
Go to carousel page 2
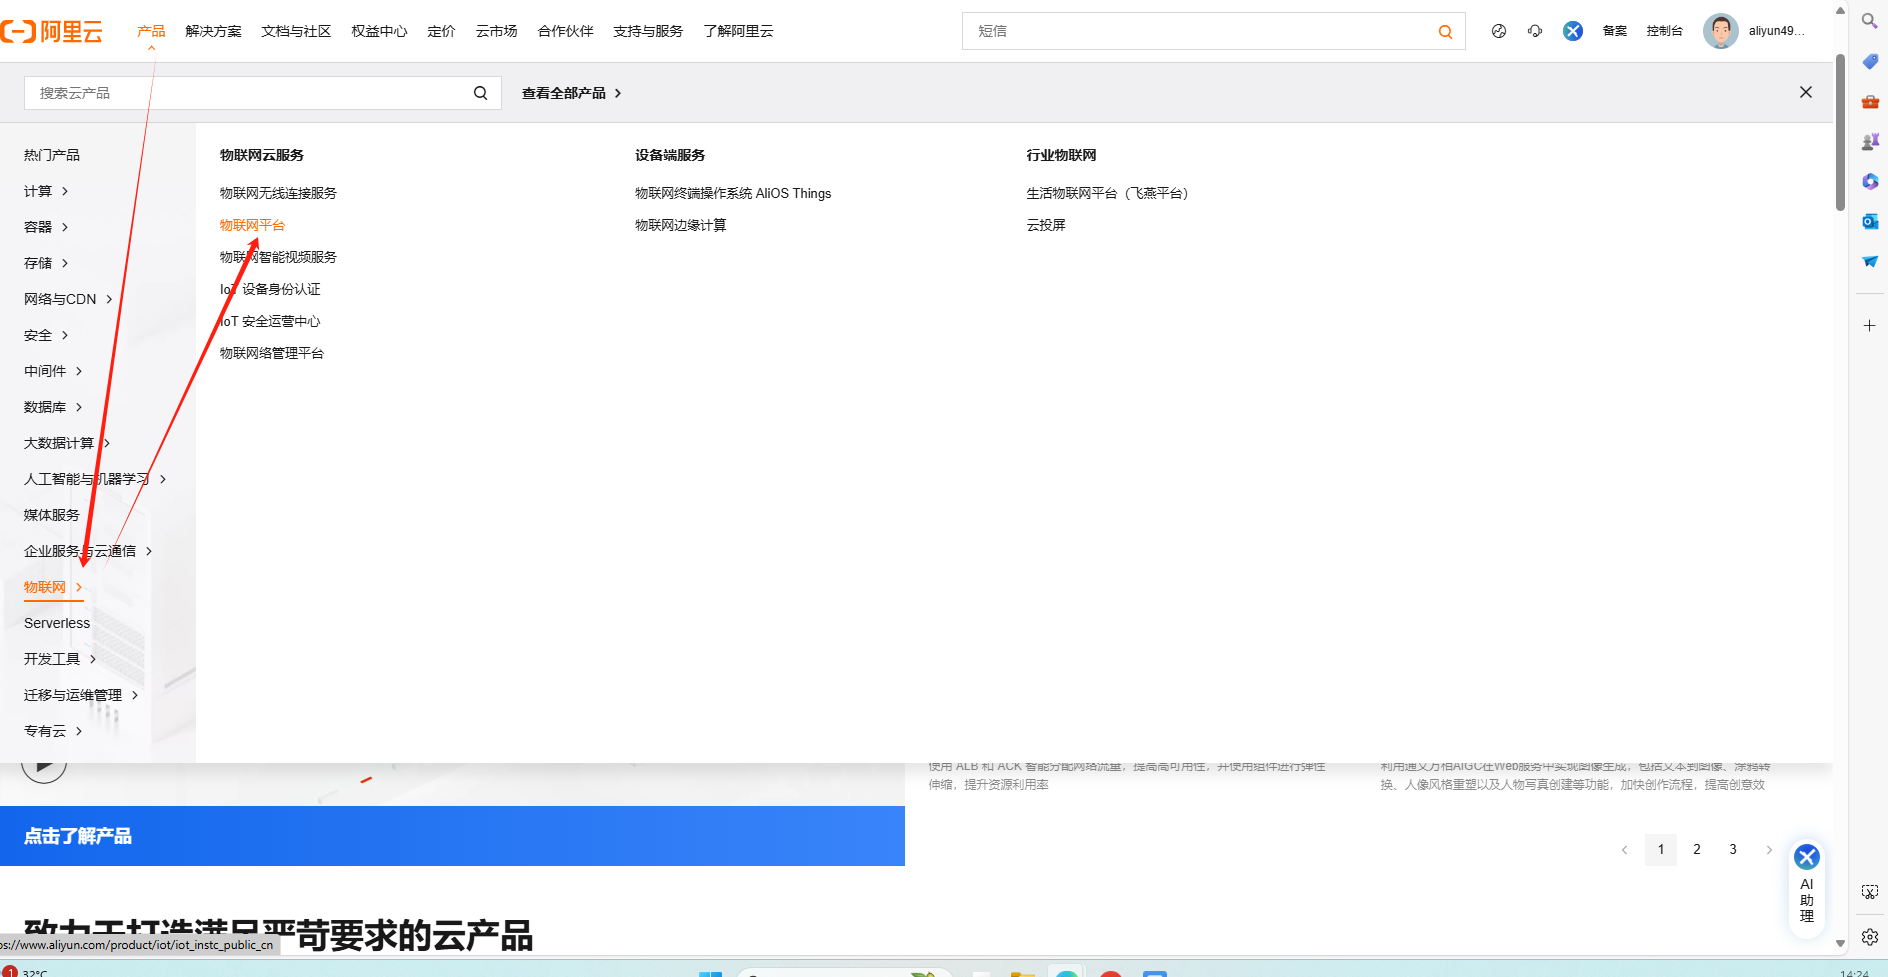[x=1696, y=849]
